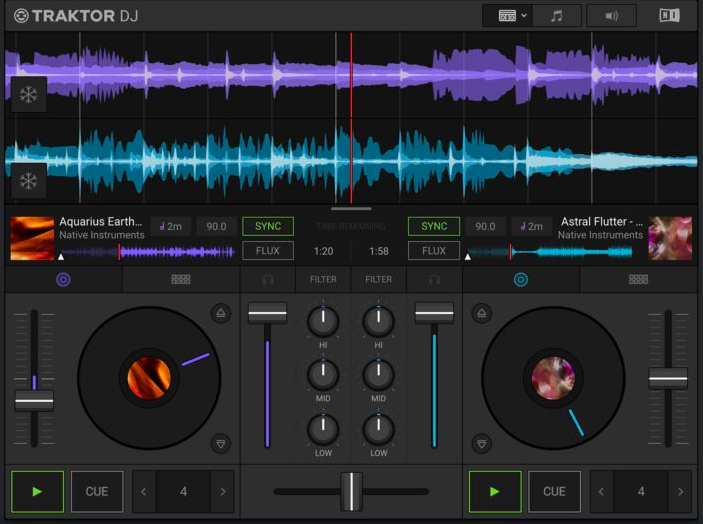Click left channel MID knob
Screen dimensions: 703x524
click(x=323, y=375)
